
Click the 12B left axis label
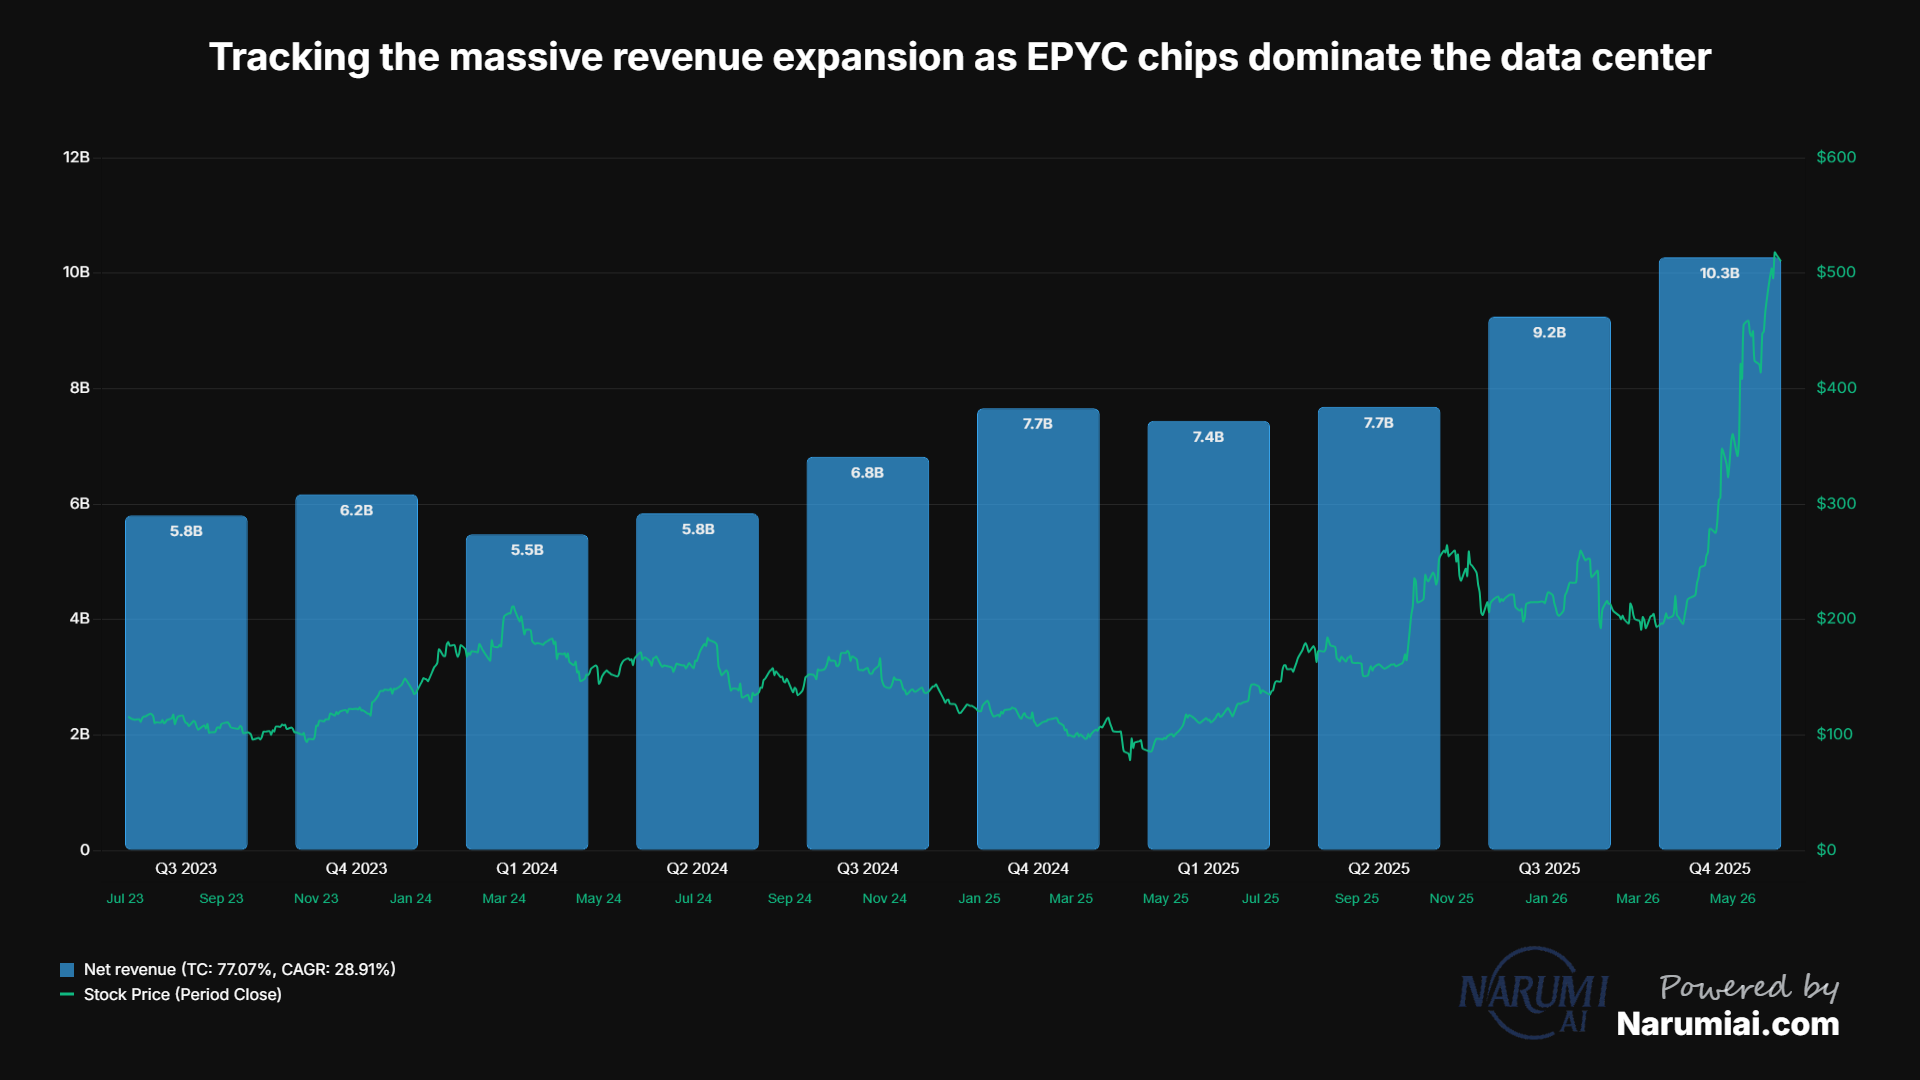[x=77, y=157]
